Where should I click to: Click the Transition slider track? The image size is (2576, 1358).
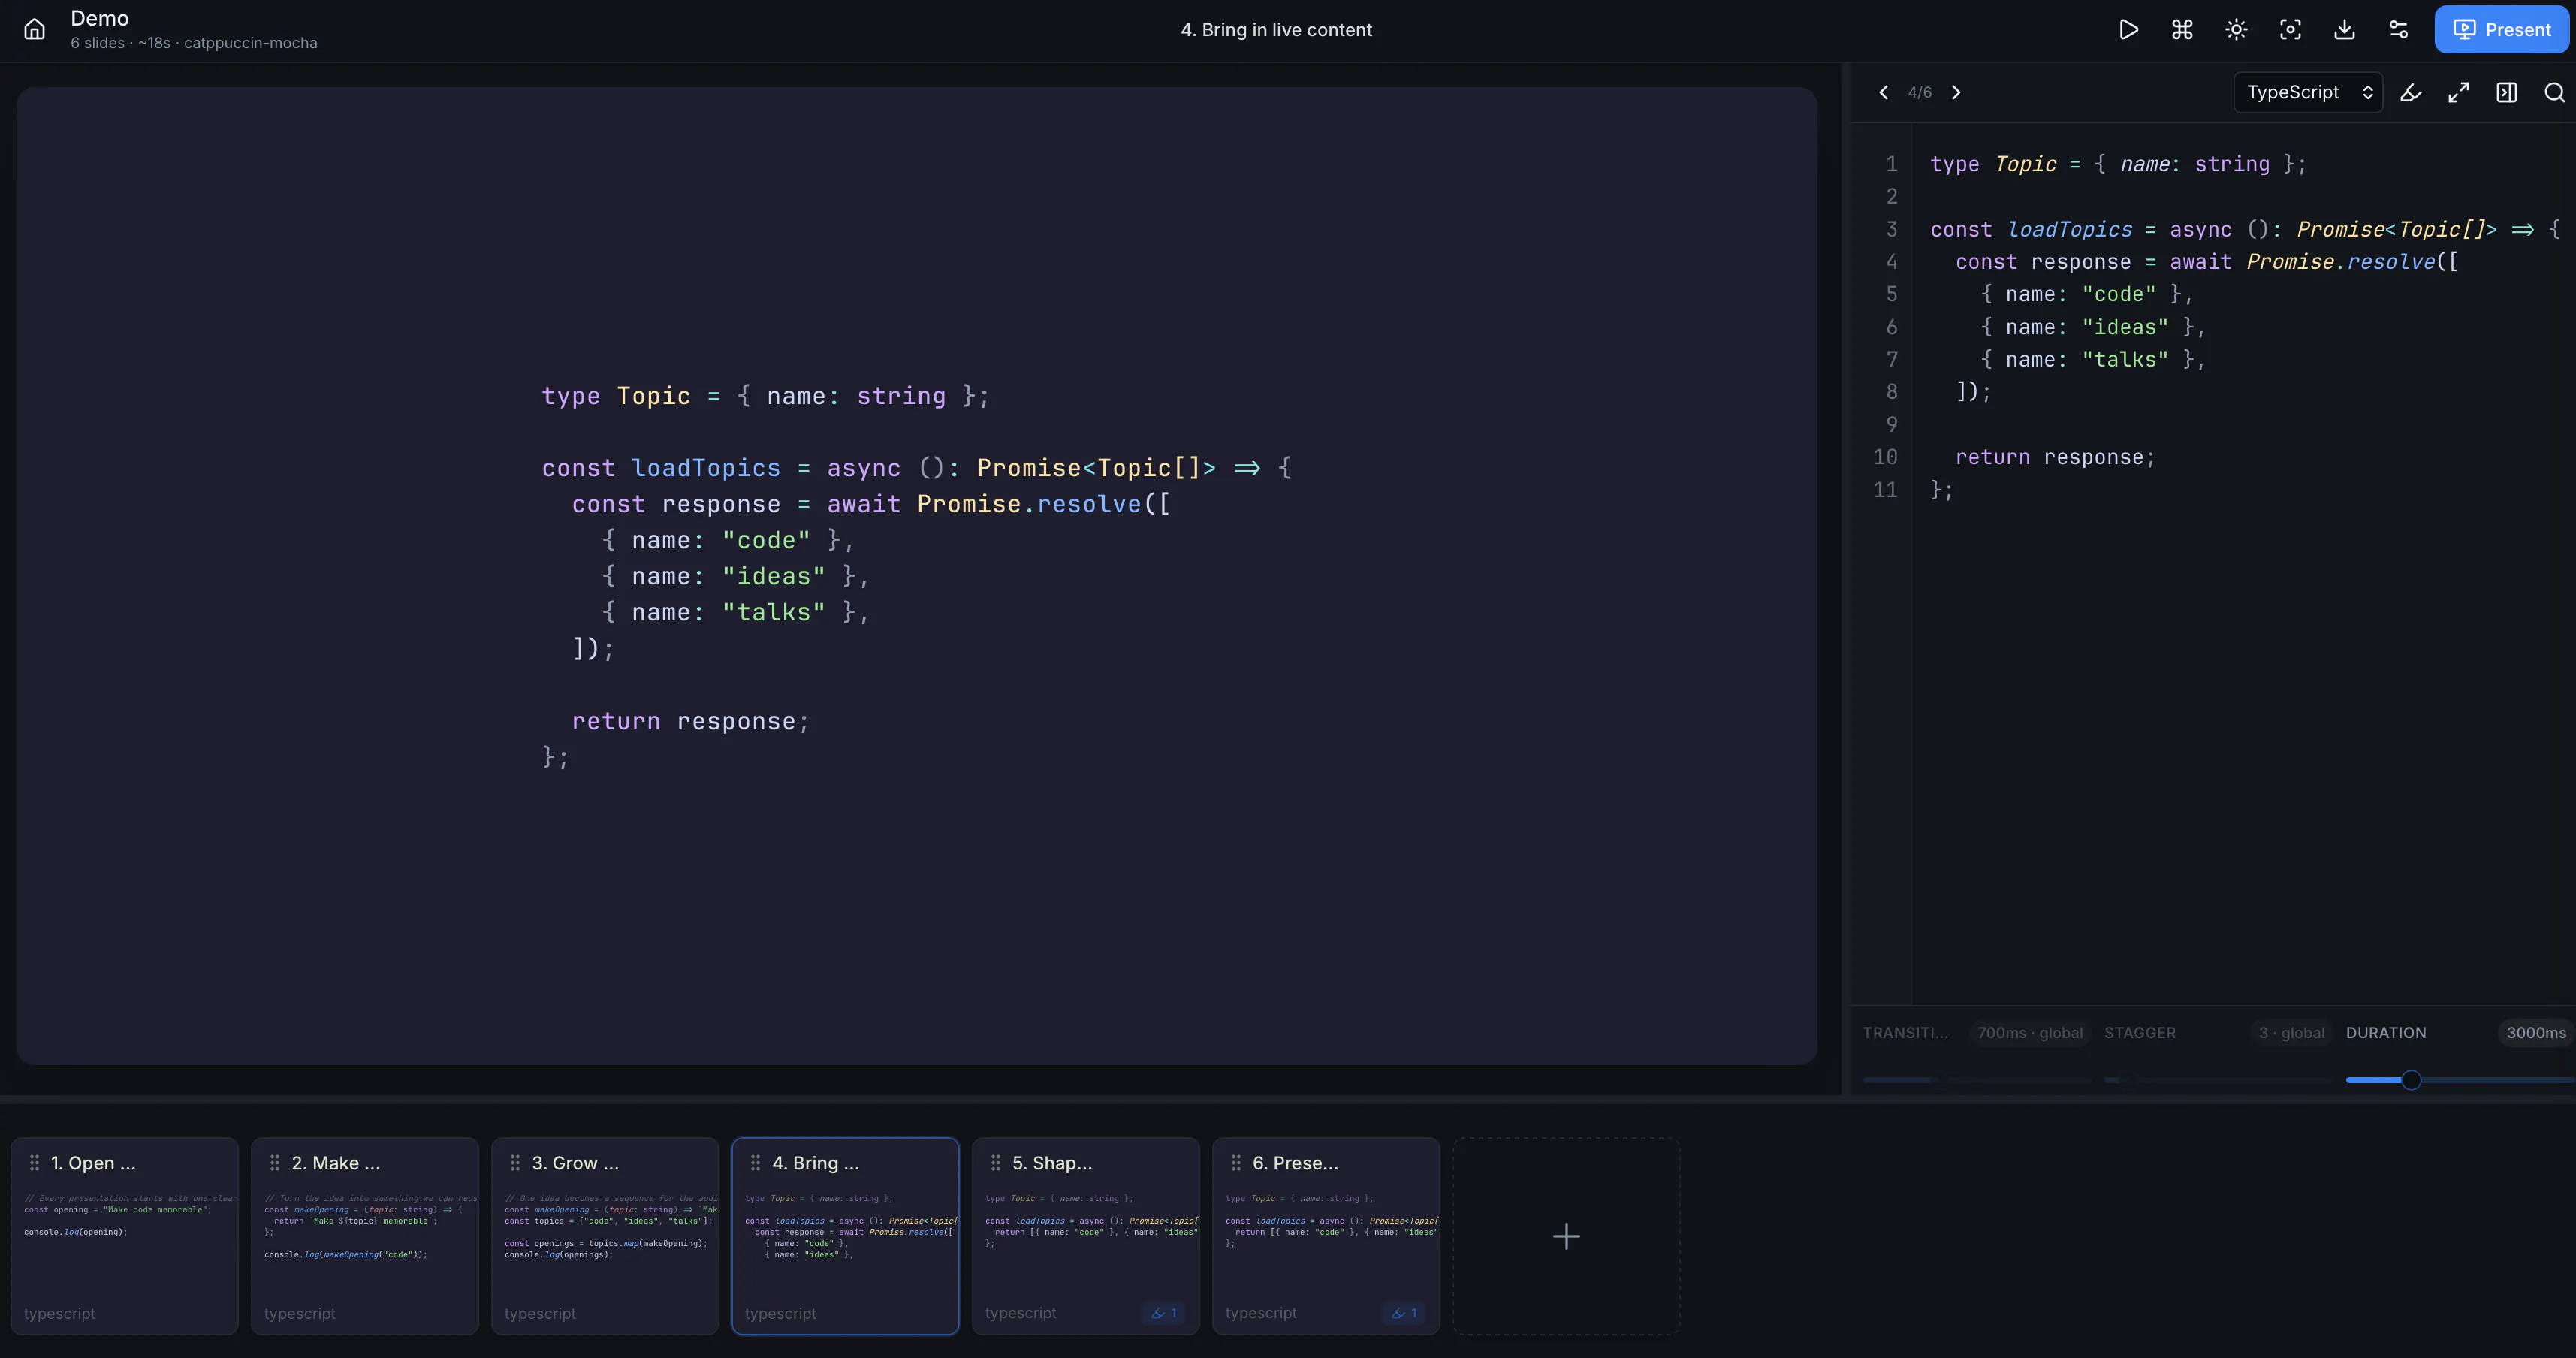click(1977, 1080)
